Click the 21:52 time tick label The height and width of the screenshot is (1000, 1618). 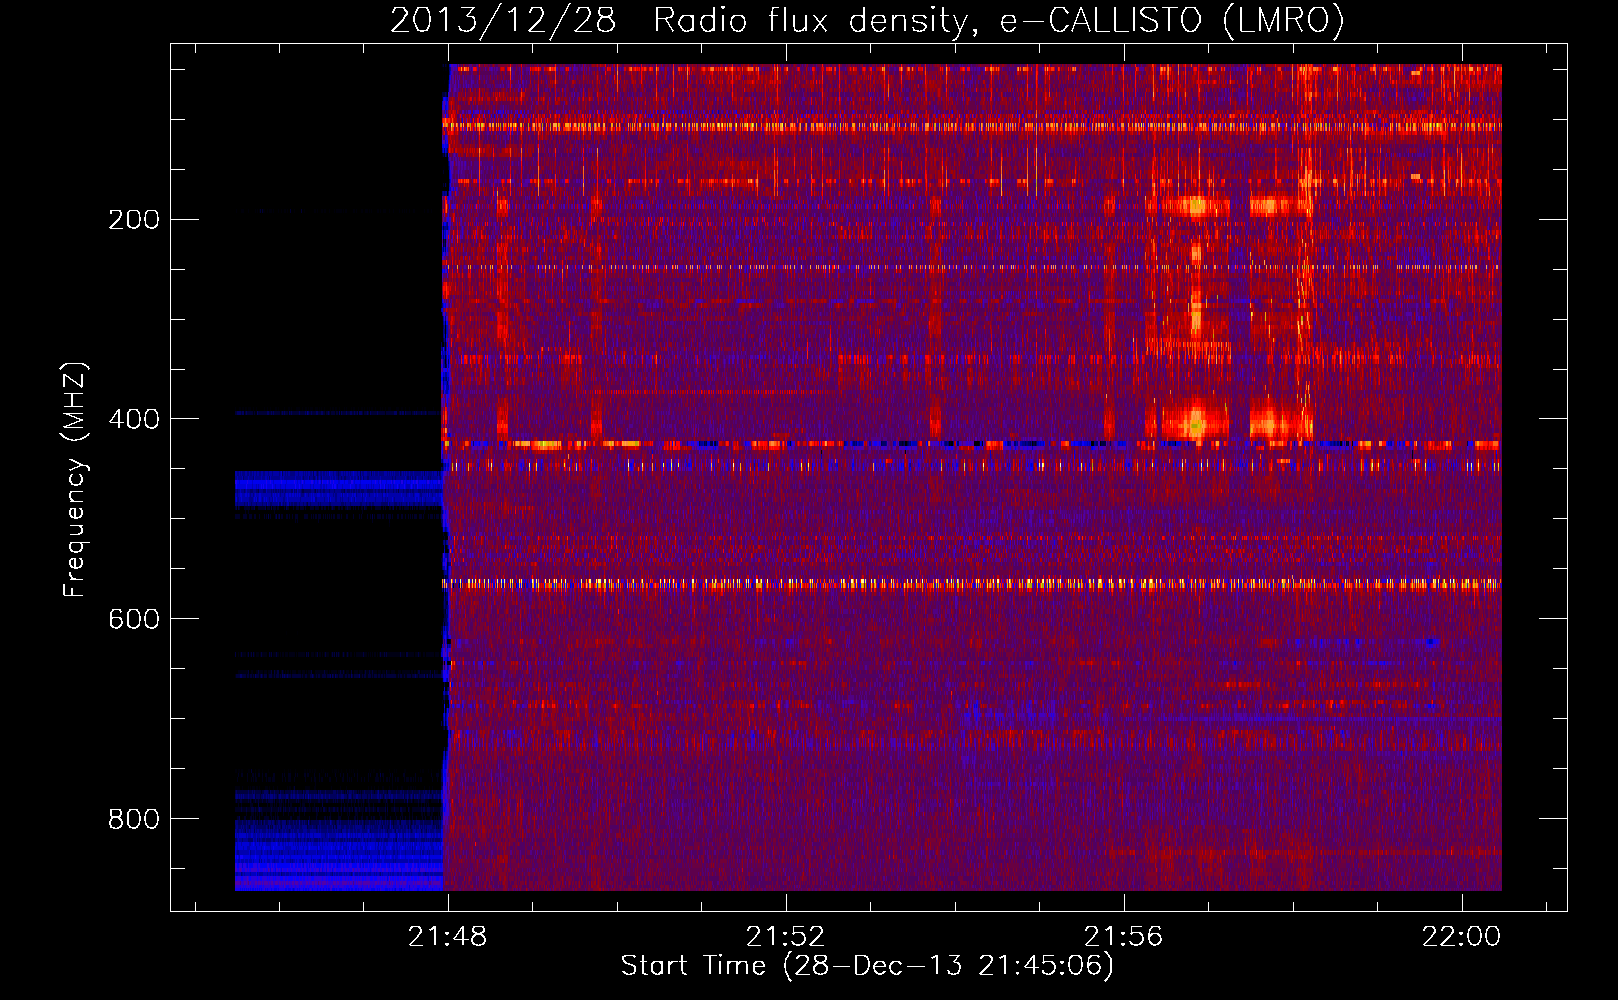pos(786,936)
